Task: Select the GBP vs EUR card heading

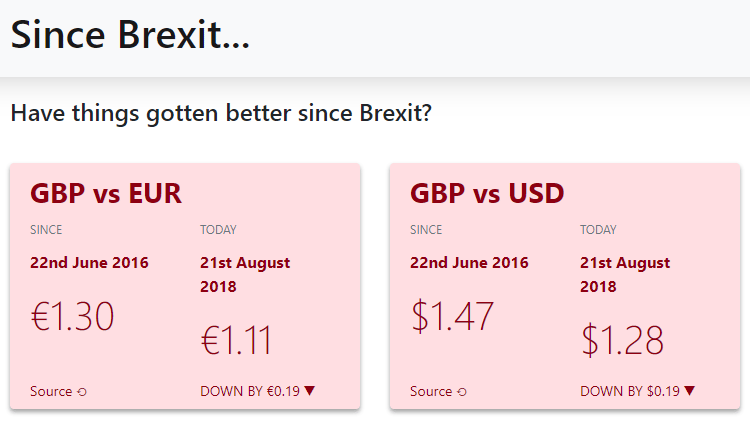Action: point(106,193)
